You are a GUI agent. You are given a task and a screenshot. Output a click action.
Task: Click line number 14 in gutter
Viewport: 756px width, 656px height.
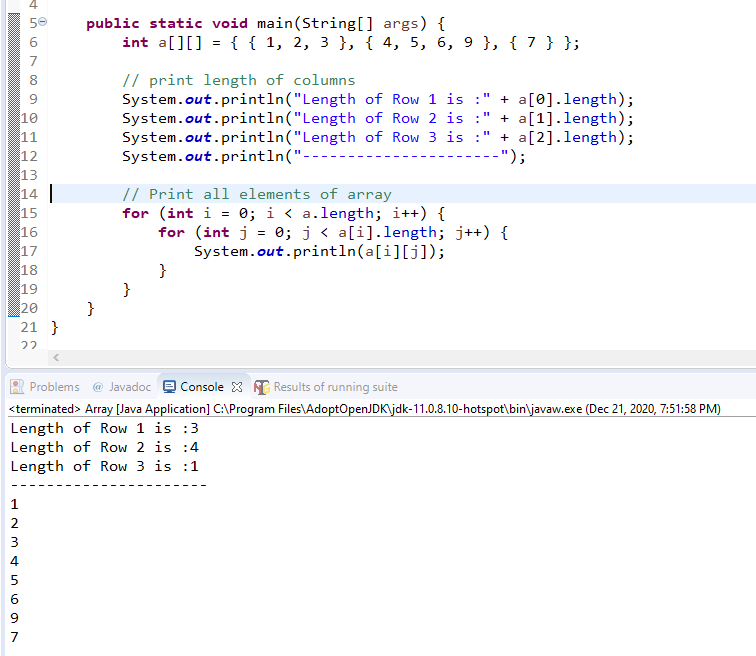(x=29, y=194)
